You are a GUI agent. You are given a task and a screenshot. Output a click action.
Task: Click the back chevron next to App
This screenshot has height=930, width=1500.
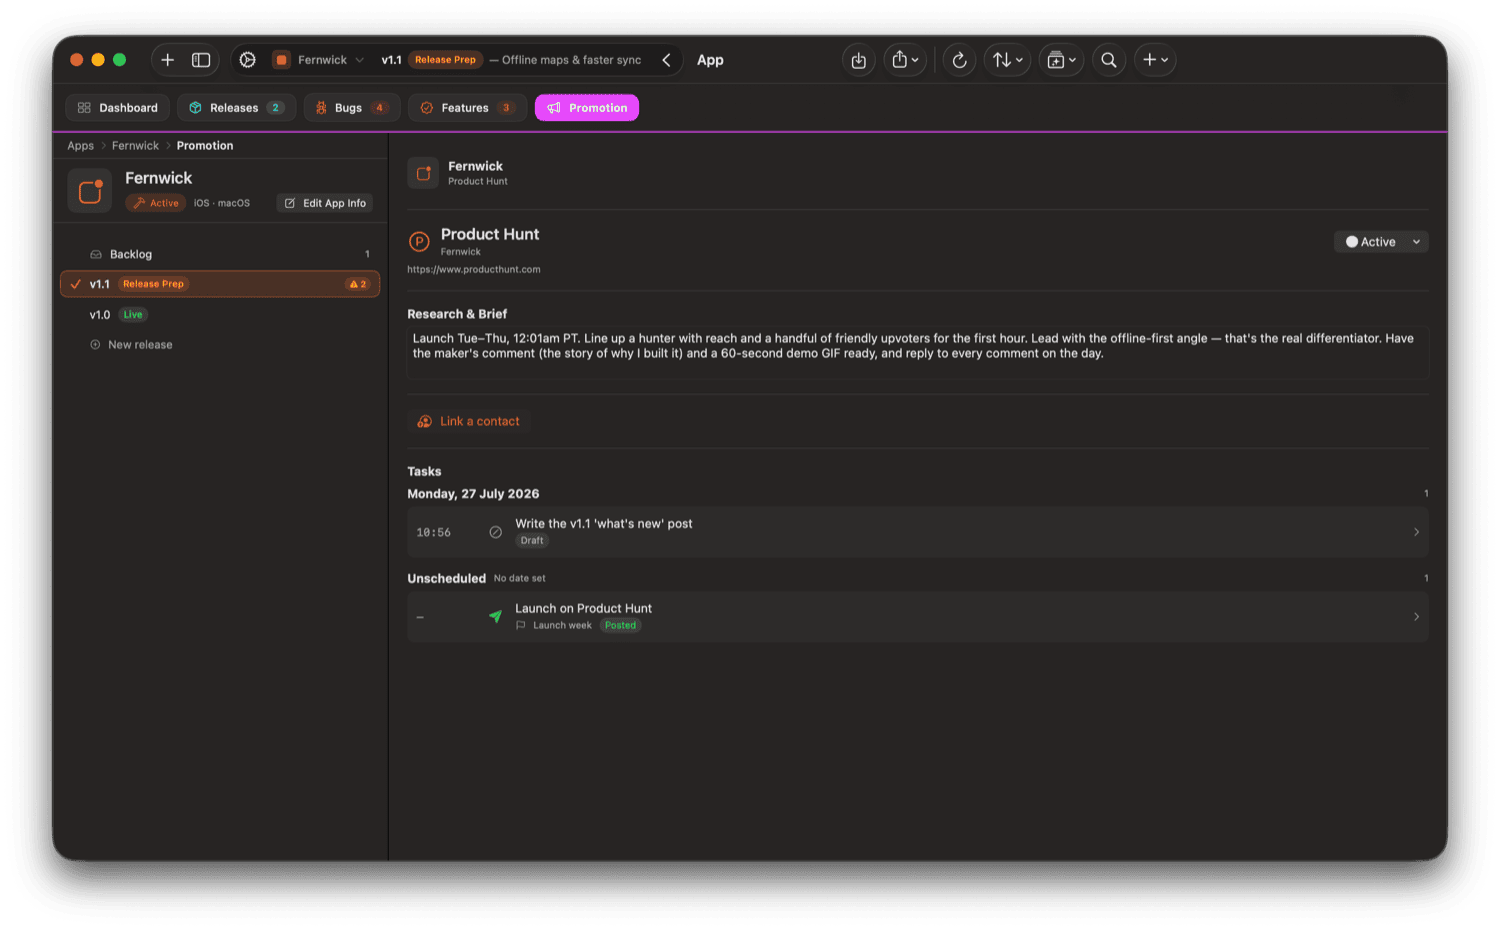click(x=666, y=60)
